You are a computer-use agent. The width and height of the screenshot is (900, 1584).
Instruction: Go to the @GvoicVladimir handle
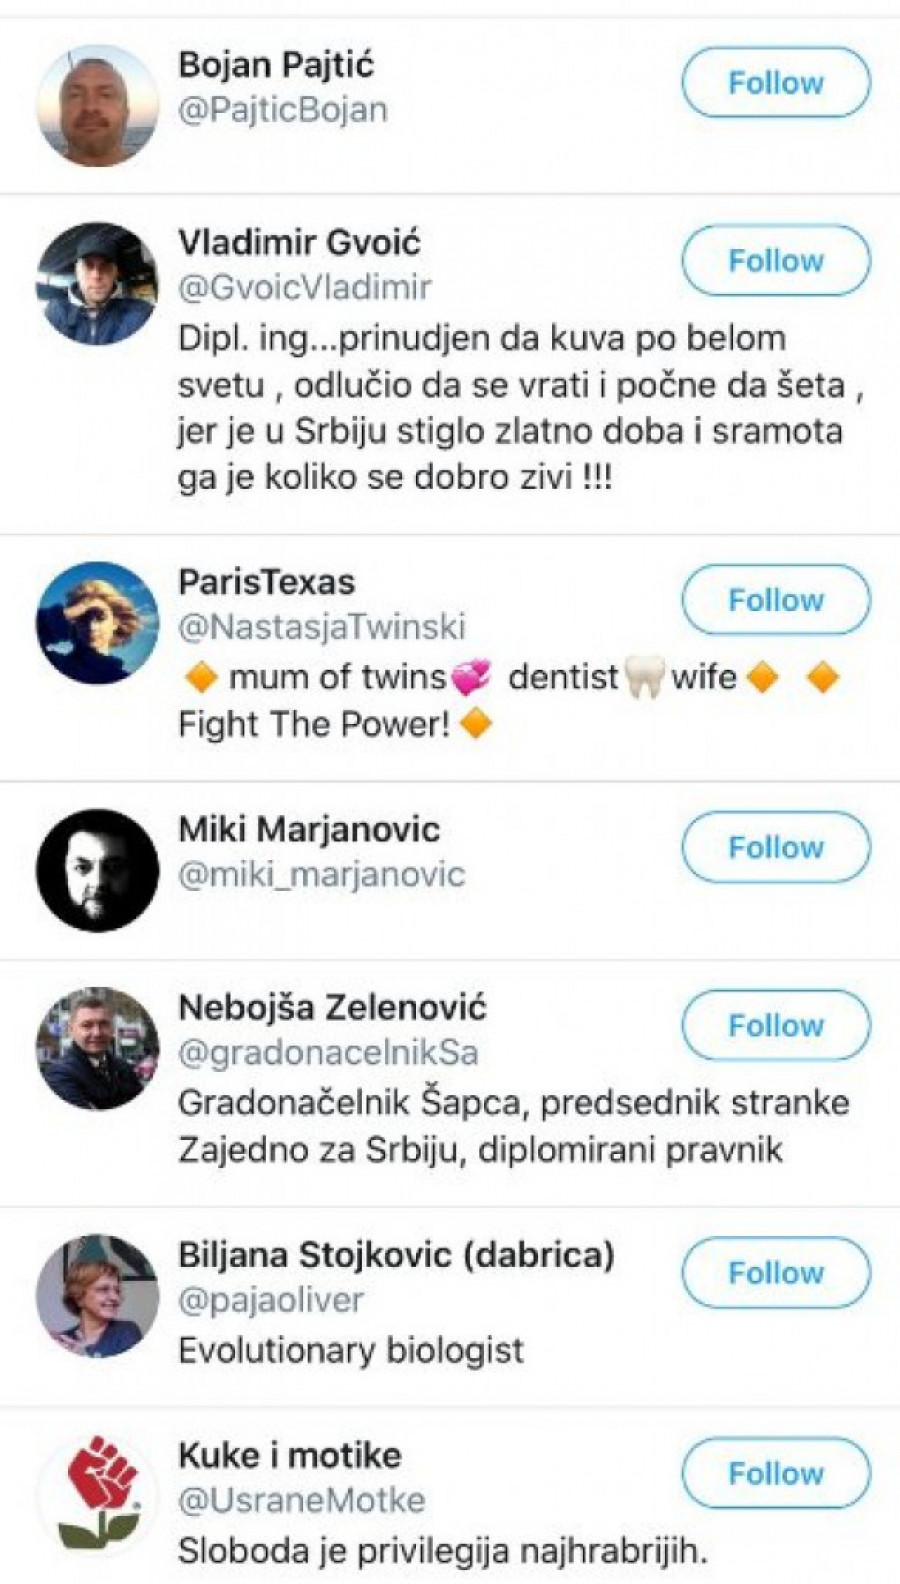click(x=304, y=288)
